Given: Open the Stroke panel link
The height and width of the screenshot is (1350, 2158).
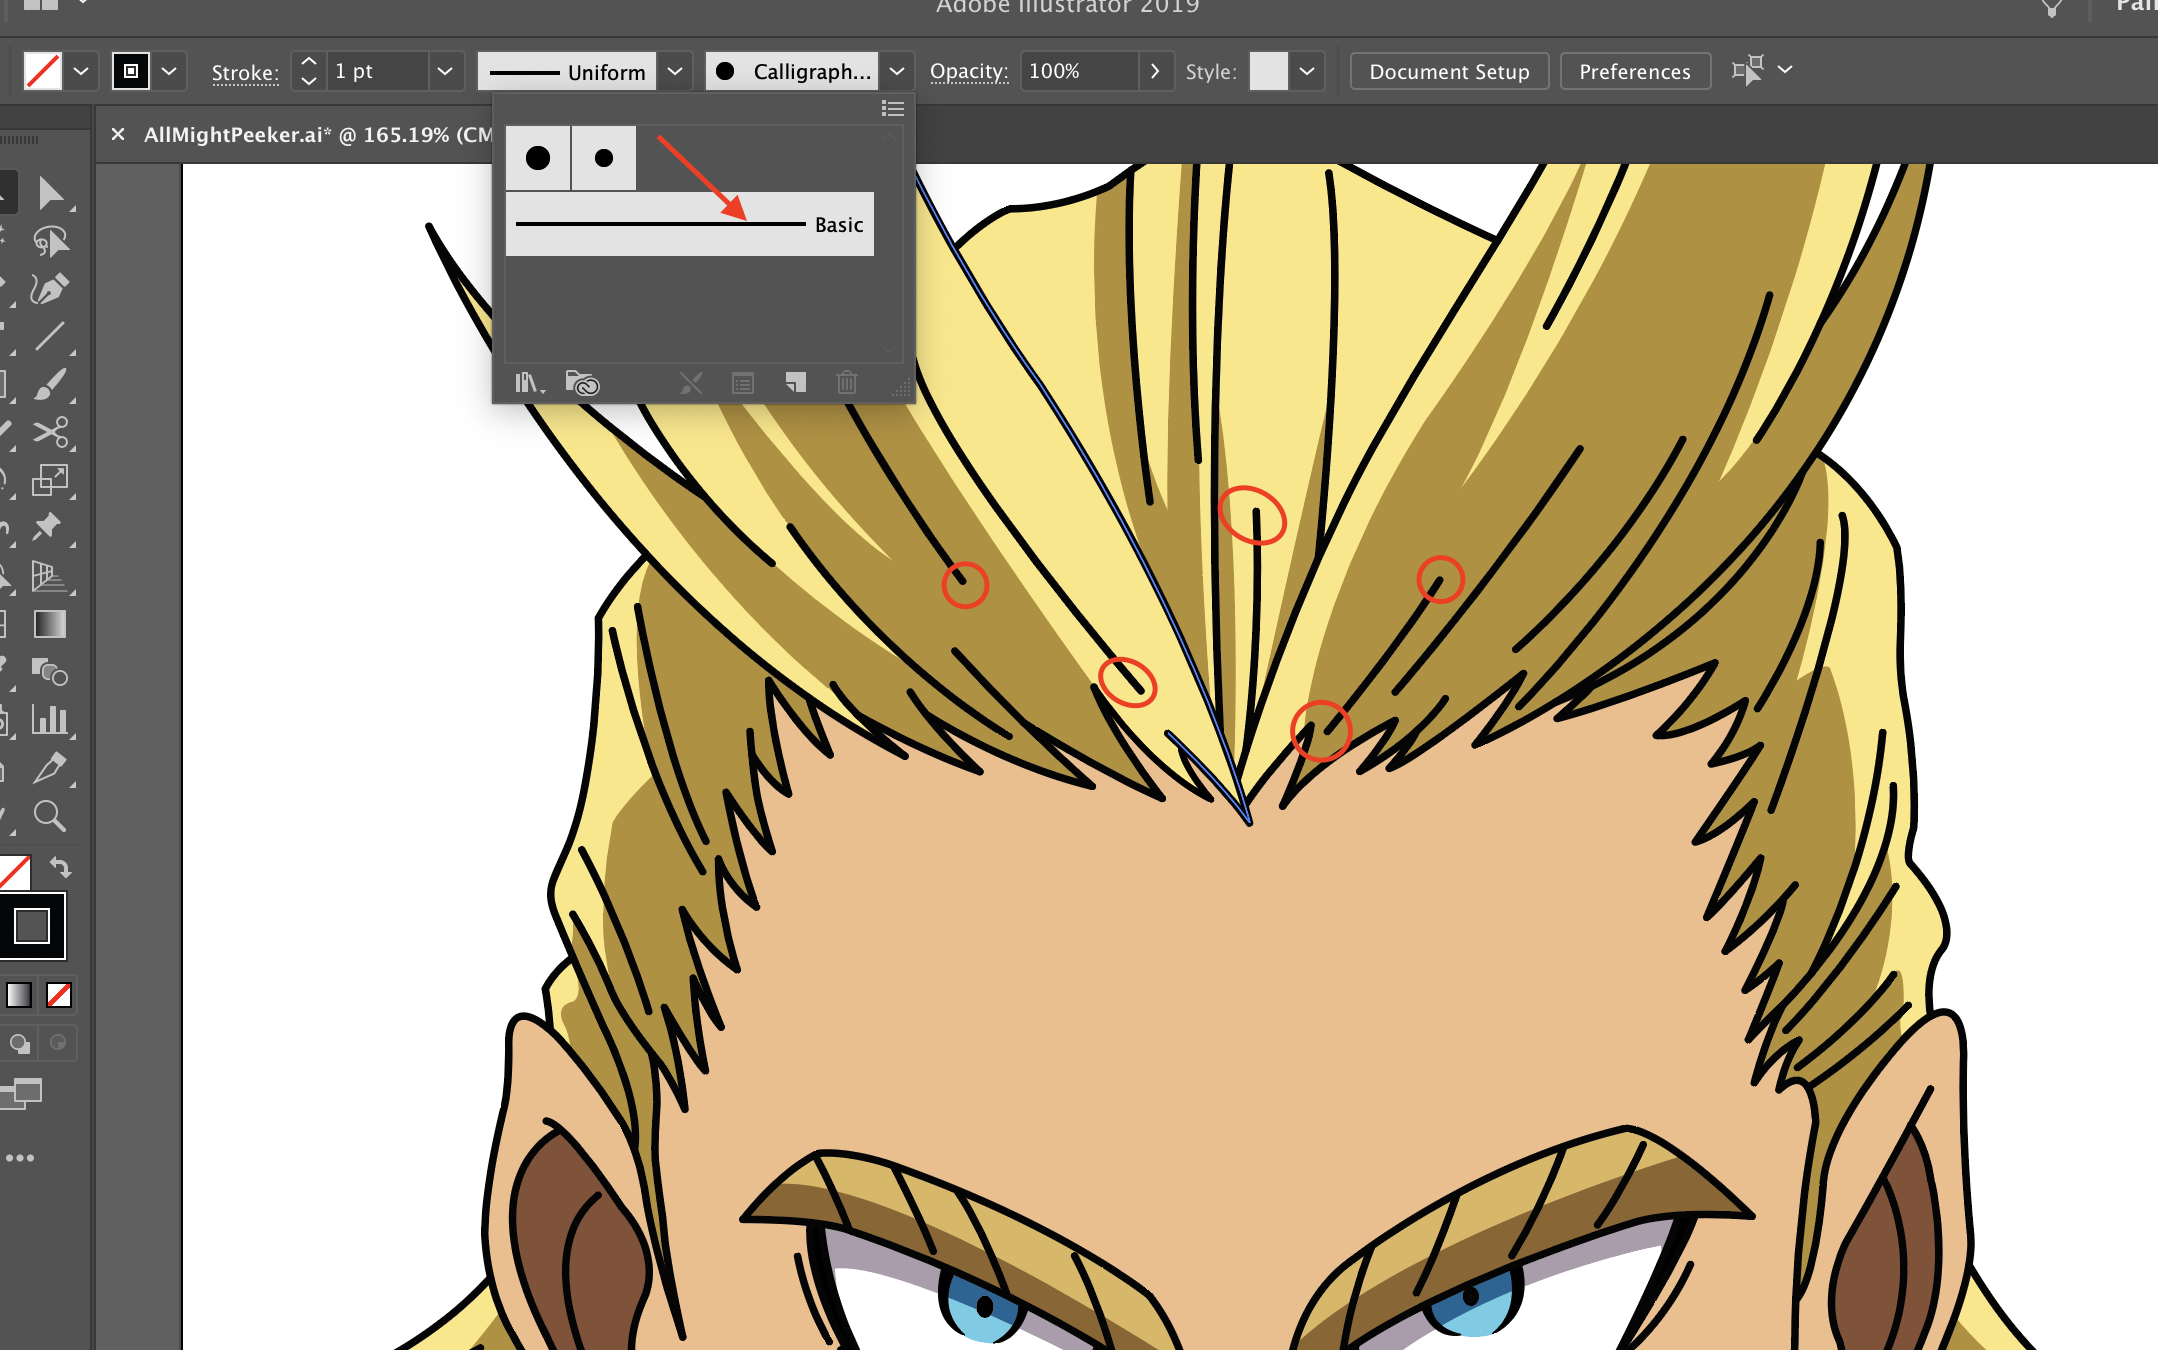Looking at the screenshot, I should click(x=245, y=72).
